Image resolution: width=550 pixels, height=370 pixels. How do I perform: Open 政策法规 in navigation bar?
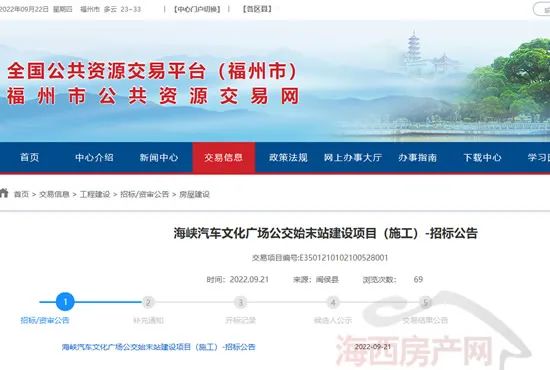(x=288, y=157)
